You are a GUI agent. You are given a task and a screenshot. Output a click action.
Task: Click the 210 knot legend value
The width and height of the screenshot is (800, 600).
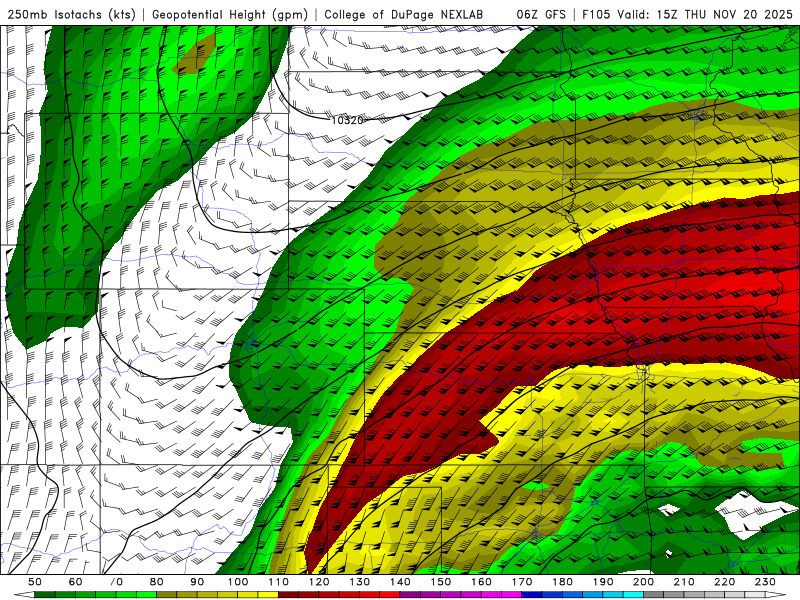(684, 582)
